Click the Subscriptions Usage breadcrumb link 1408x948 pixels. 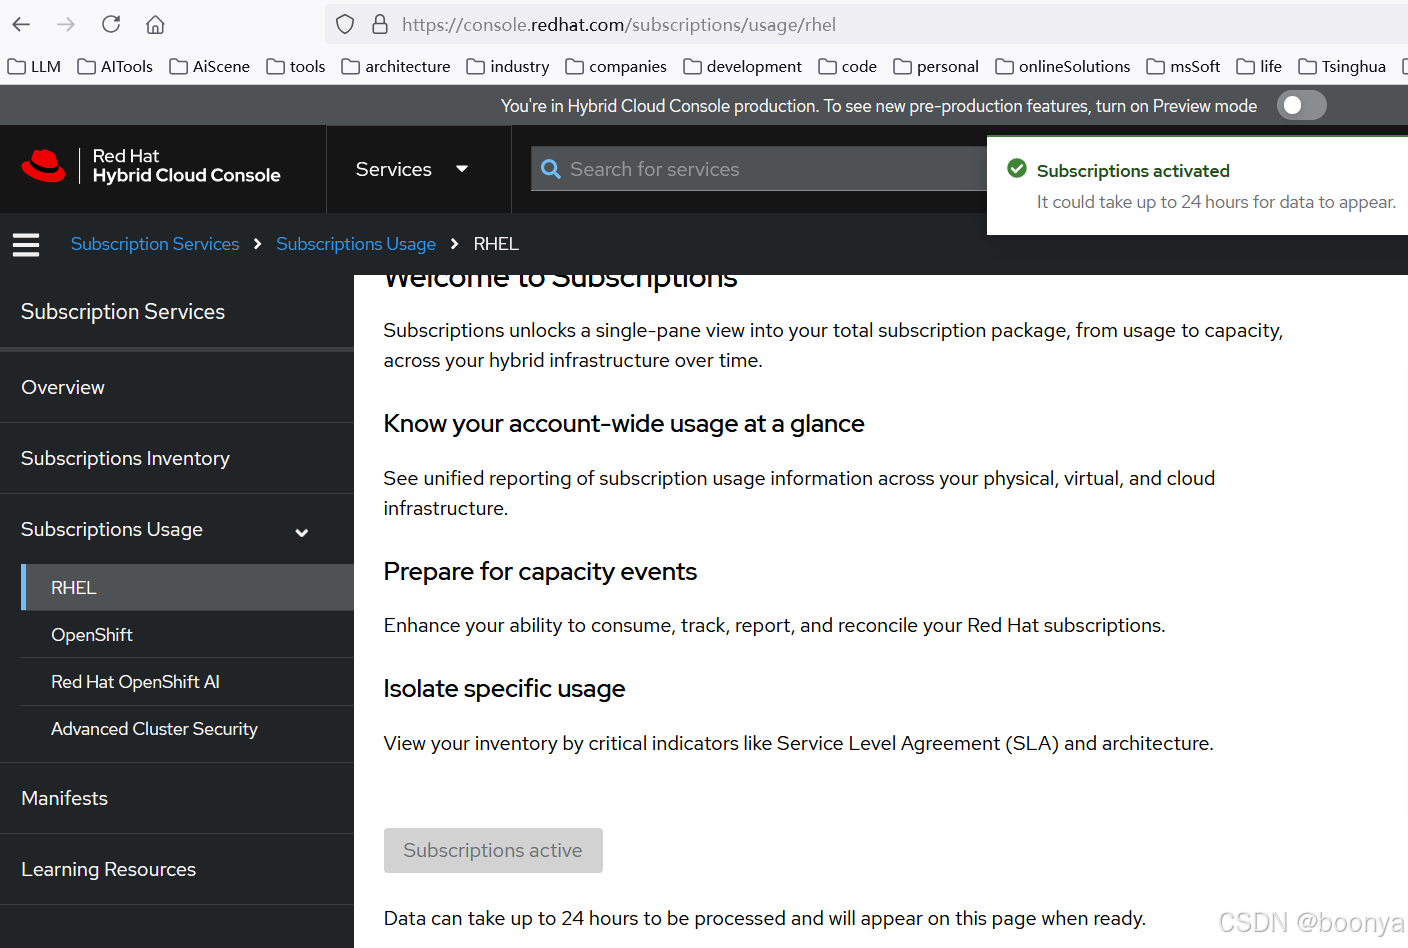356,244
